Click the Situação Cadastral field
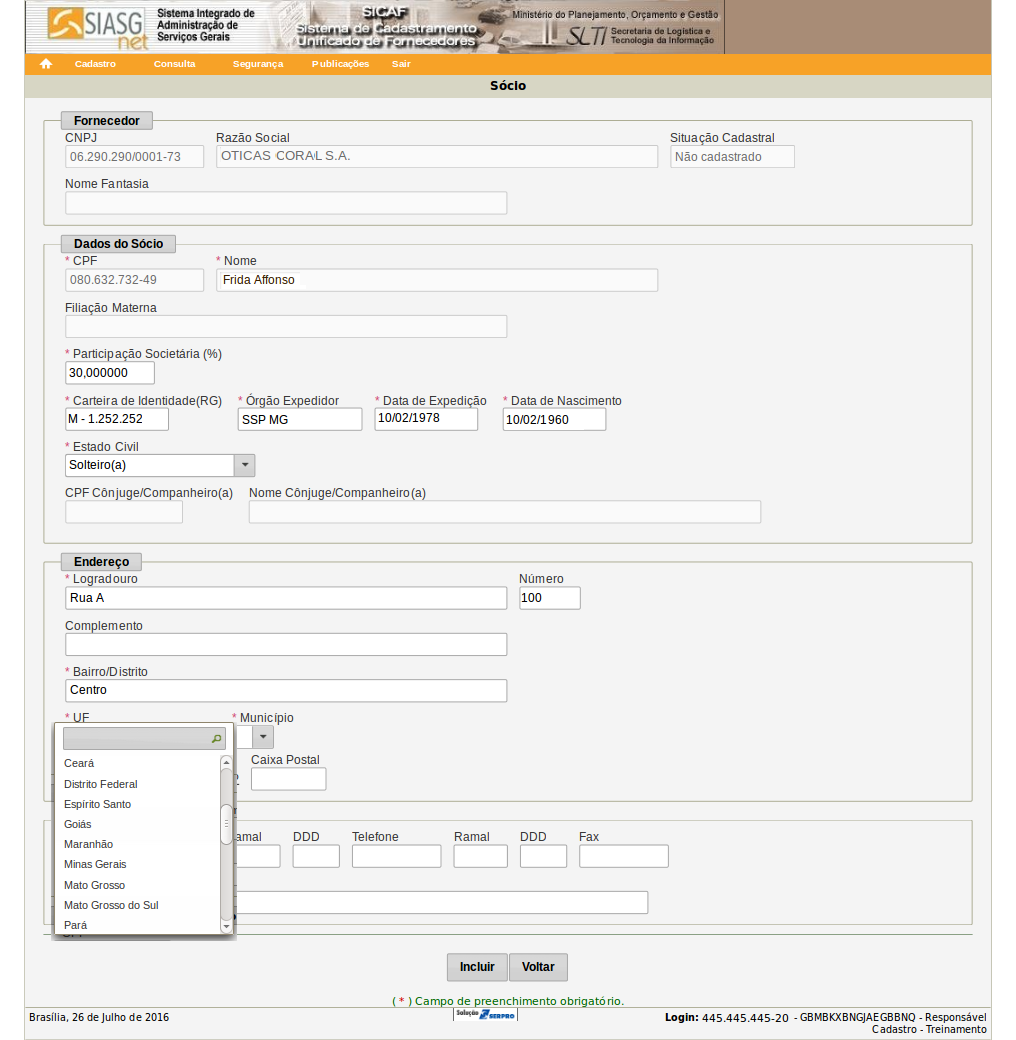Image resolution: width=1016 pixels, height=1040 pixels. (x=732, y=157)
